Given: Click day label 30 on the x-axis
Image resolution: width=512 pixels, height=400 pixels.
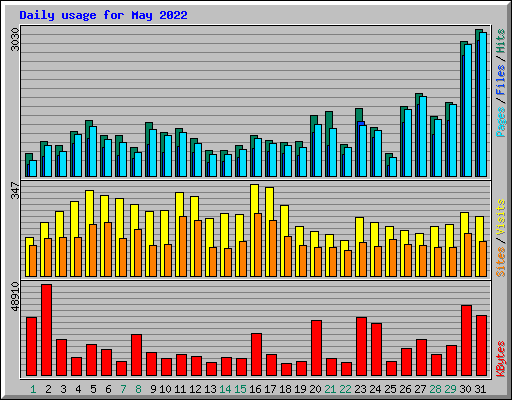Looking at the screenshot, I should tap(465, 389).
